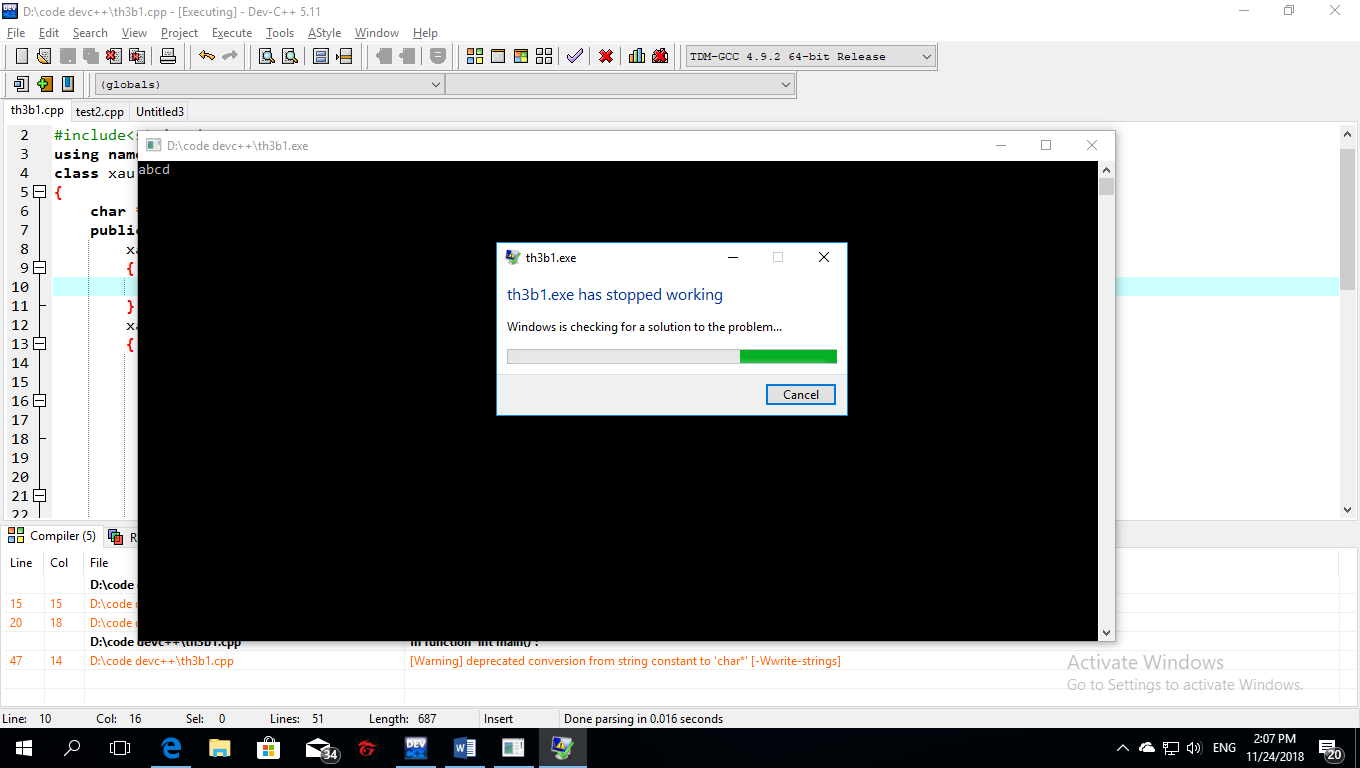Open Microsoft Word from the taskbar
Screen dimensions: 1360x768
pyautogui.click(x=465, y=747)
